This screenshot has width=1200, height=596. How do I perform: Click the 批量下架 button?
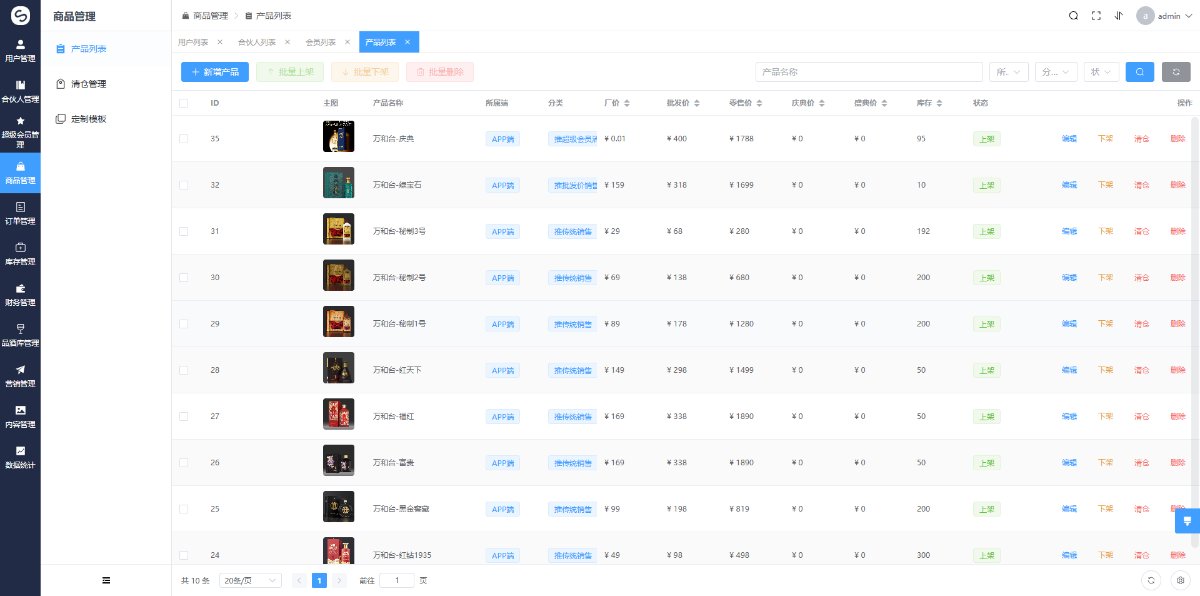pyautogui.click(x=365, y=72)
